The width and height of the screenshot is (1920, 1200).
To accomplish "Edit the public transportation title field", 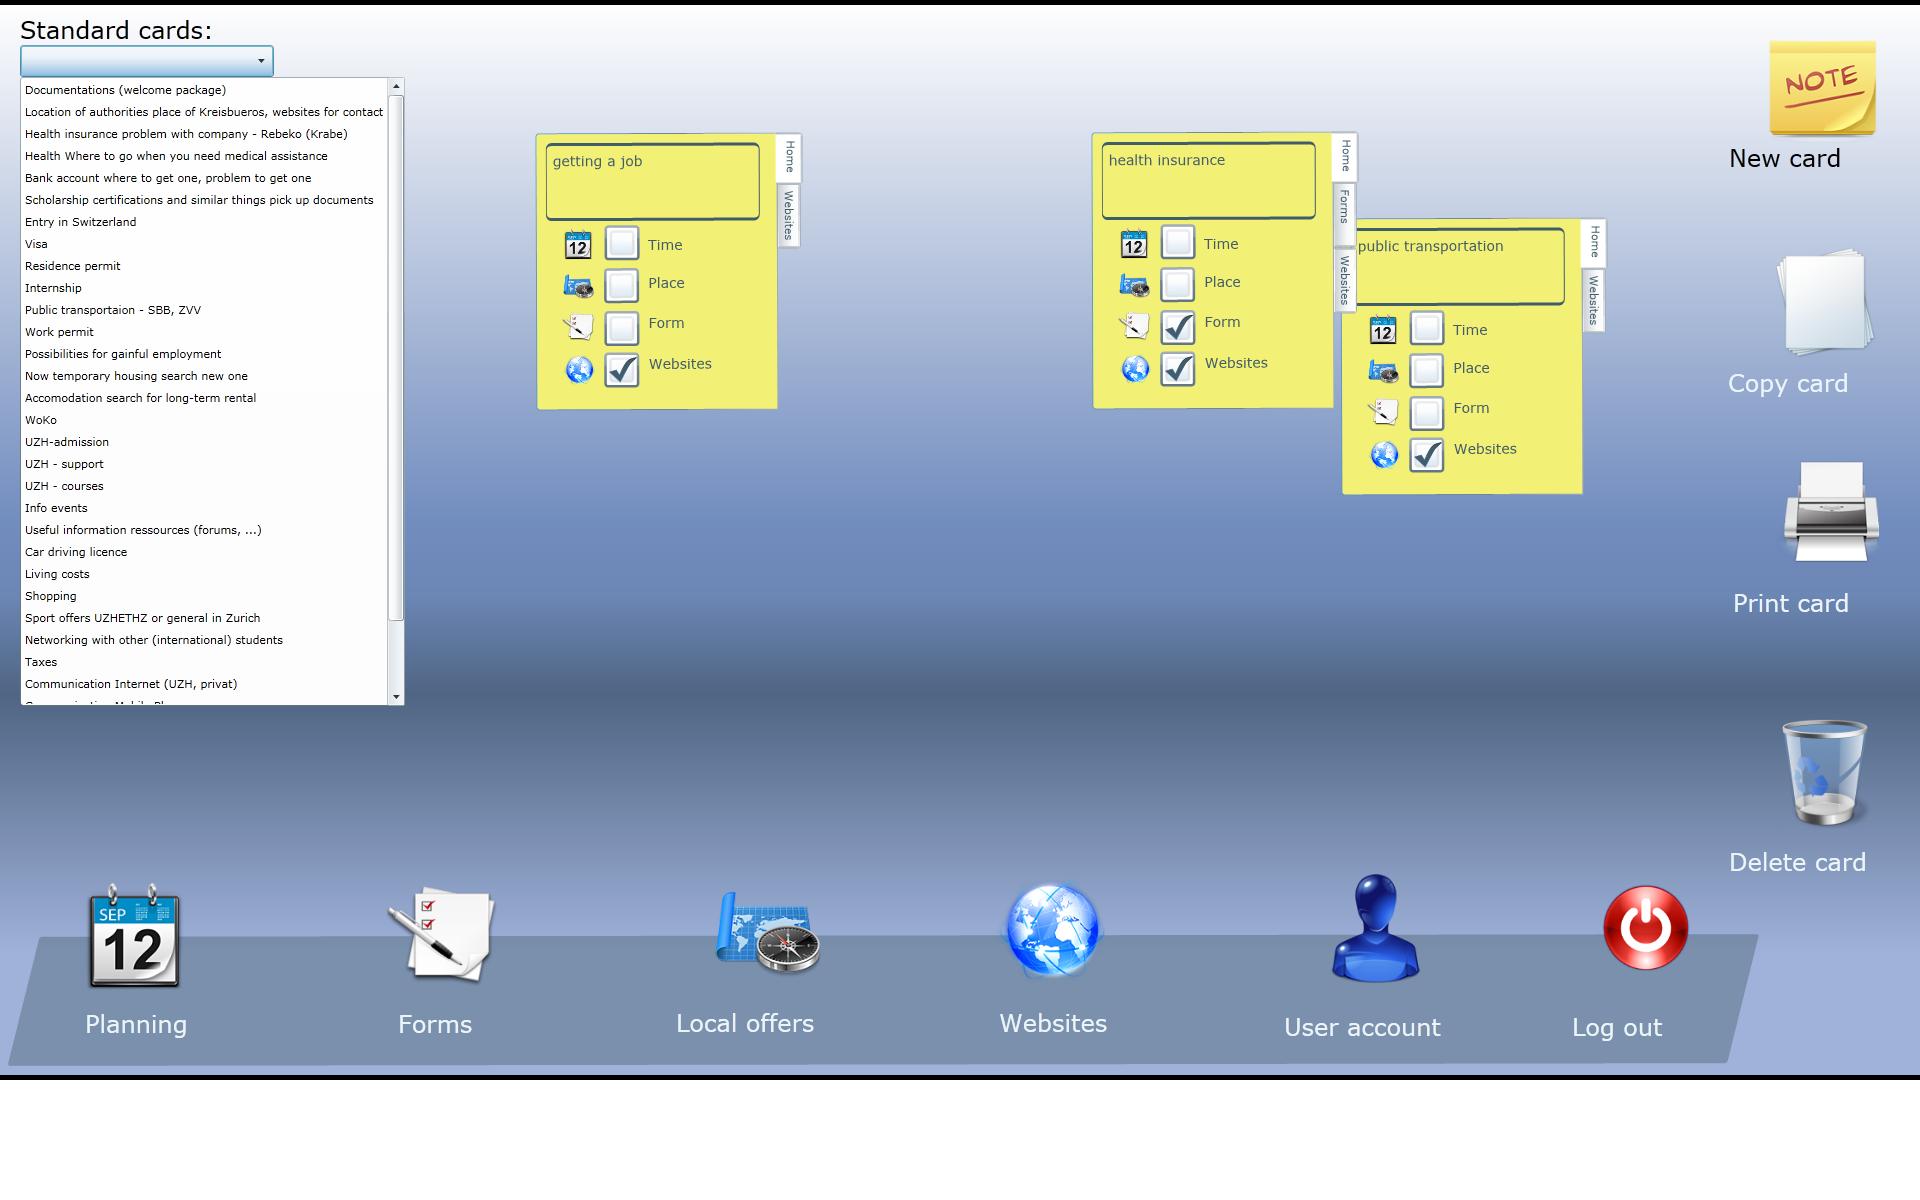I will pos(1458,267).
